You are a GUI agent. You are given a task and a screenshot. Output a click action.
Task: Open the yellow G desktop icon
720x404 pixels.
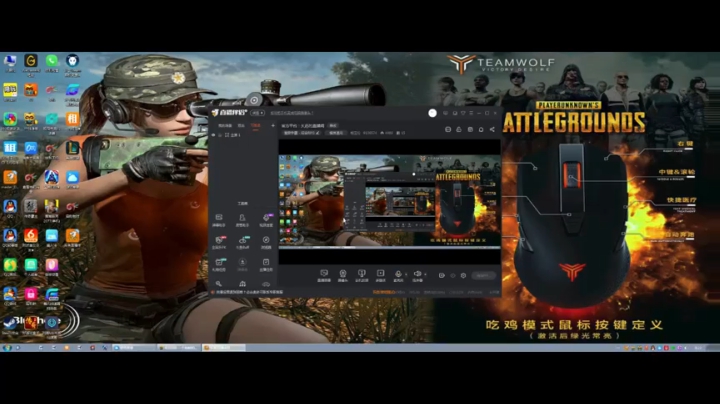(31, 61)
